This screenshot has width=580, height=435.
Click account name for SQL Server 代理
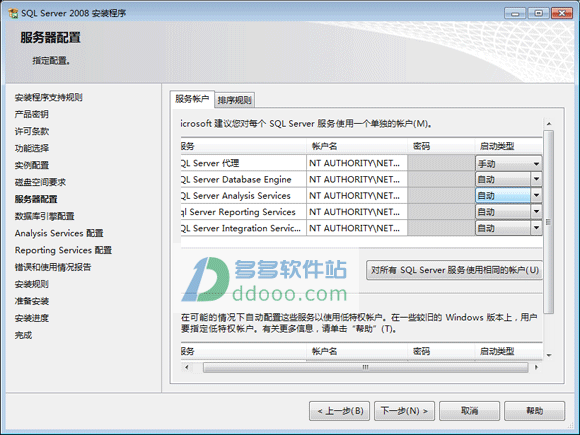pos(357,163)
